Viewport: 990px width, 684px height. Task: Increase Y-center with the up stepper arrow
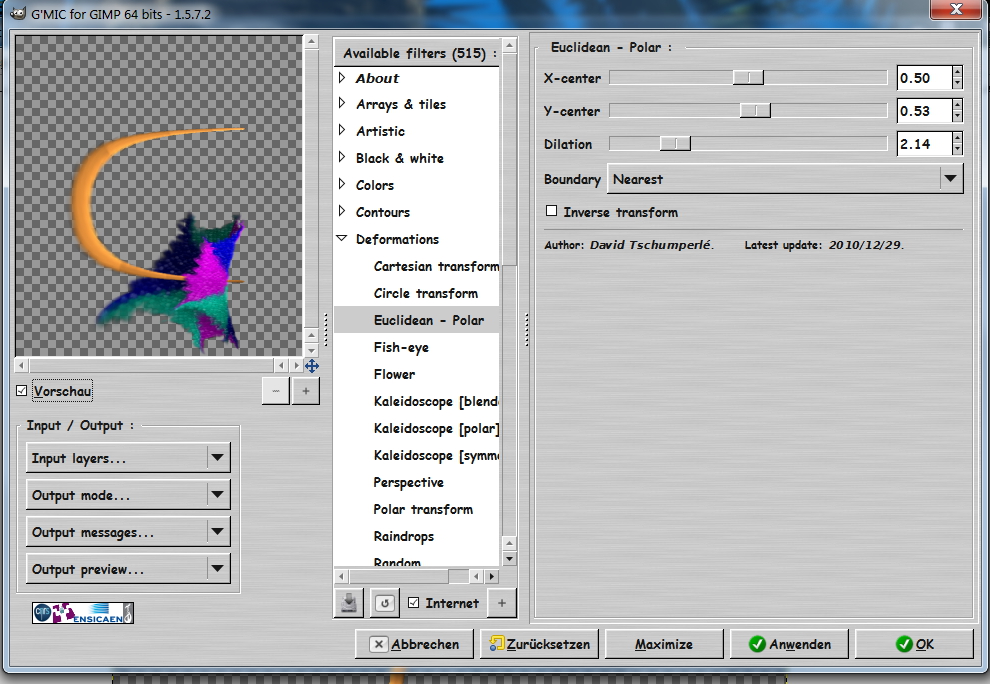[957, 105]
